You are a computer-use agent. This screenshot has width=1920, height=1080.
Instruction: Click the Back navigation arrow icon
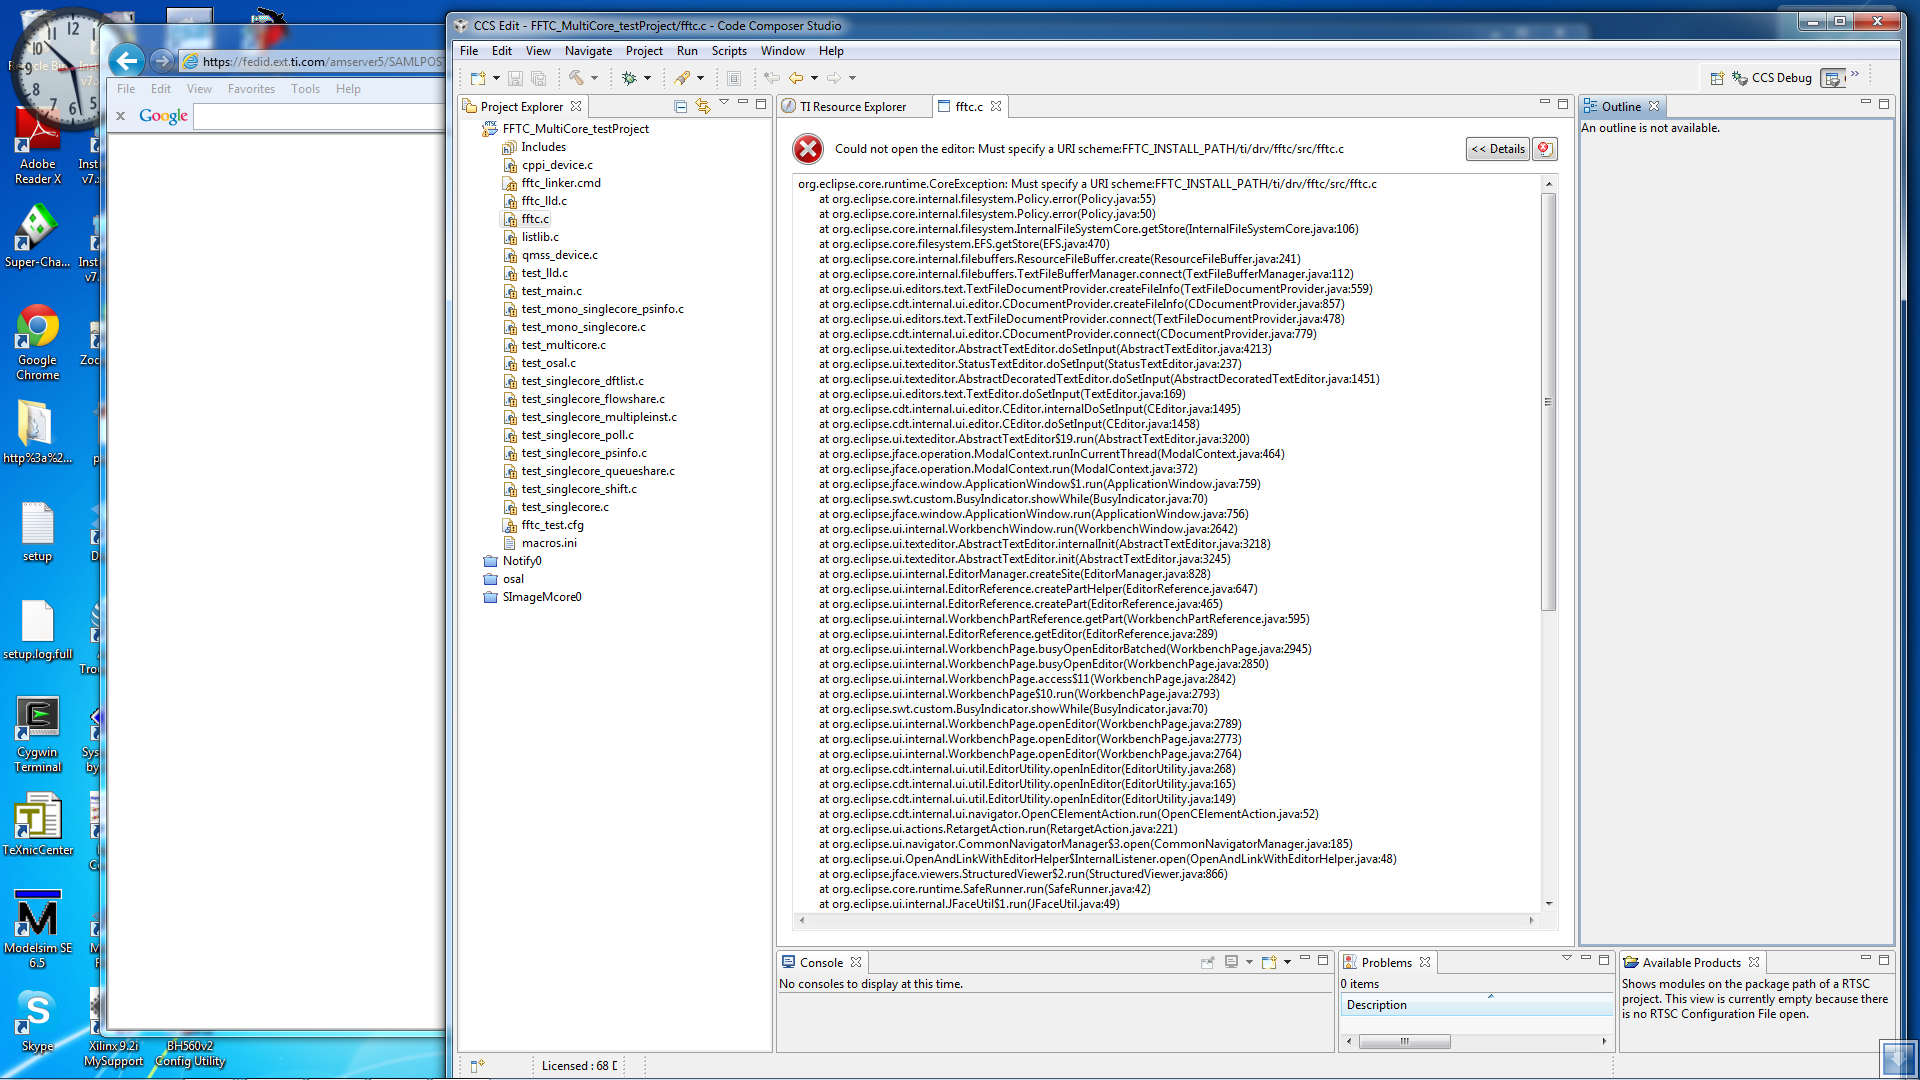(796, 78)
